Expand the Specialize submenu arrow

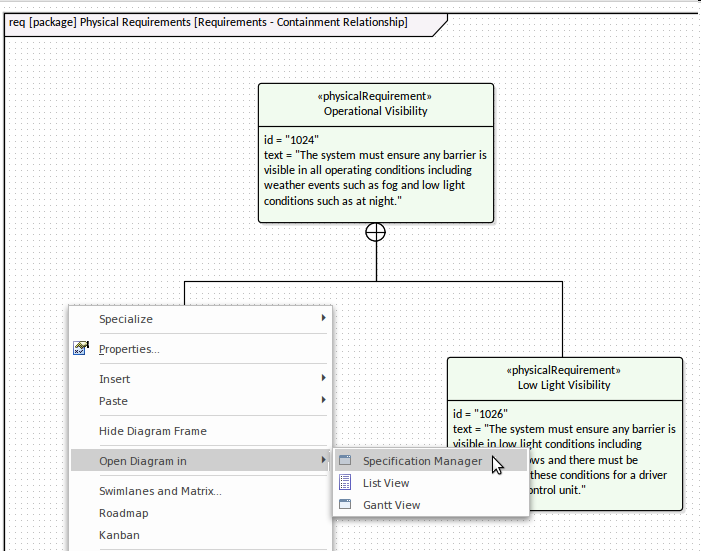[x=323, y=319]
